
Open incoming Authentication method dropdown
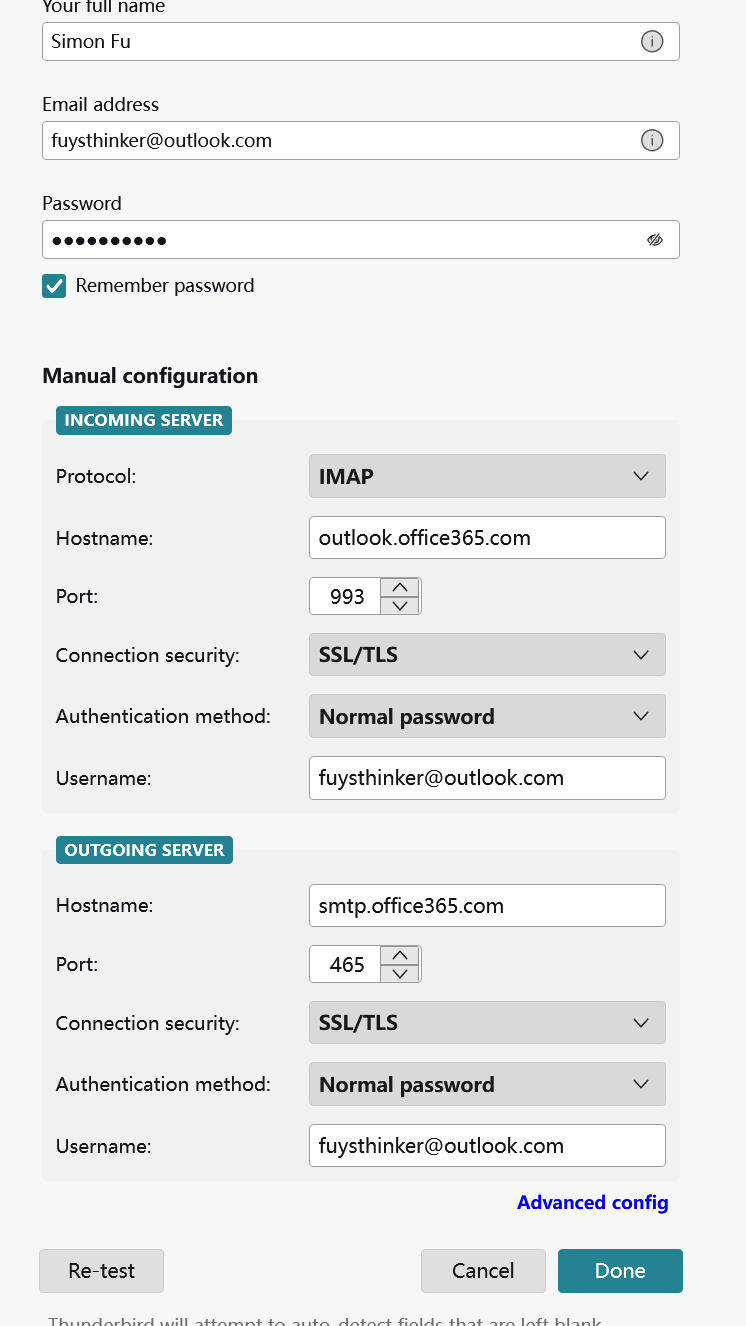pyautogui.click(x=487, y=716)
